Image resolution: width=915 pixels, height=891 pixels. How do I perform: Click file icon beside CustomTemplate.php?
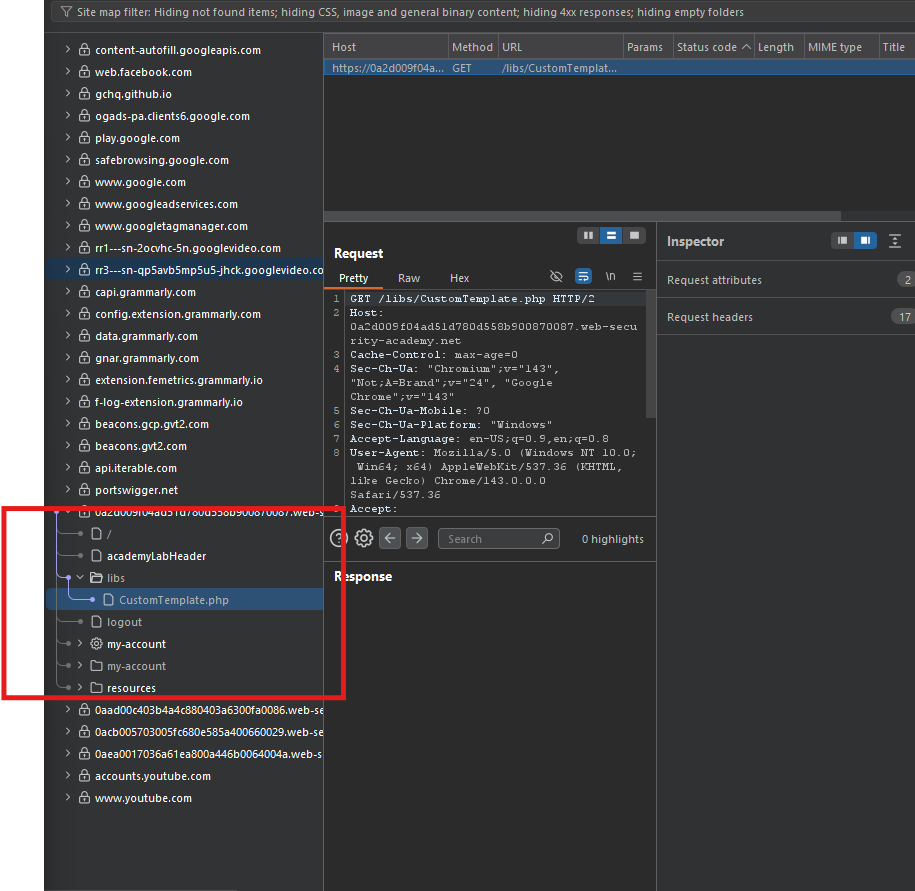click(108, 599)
